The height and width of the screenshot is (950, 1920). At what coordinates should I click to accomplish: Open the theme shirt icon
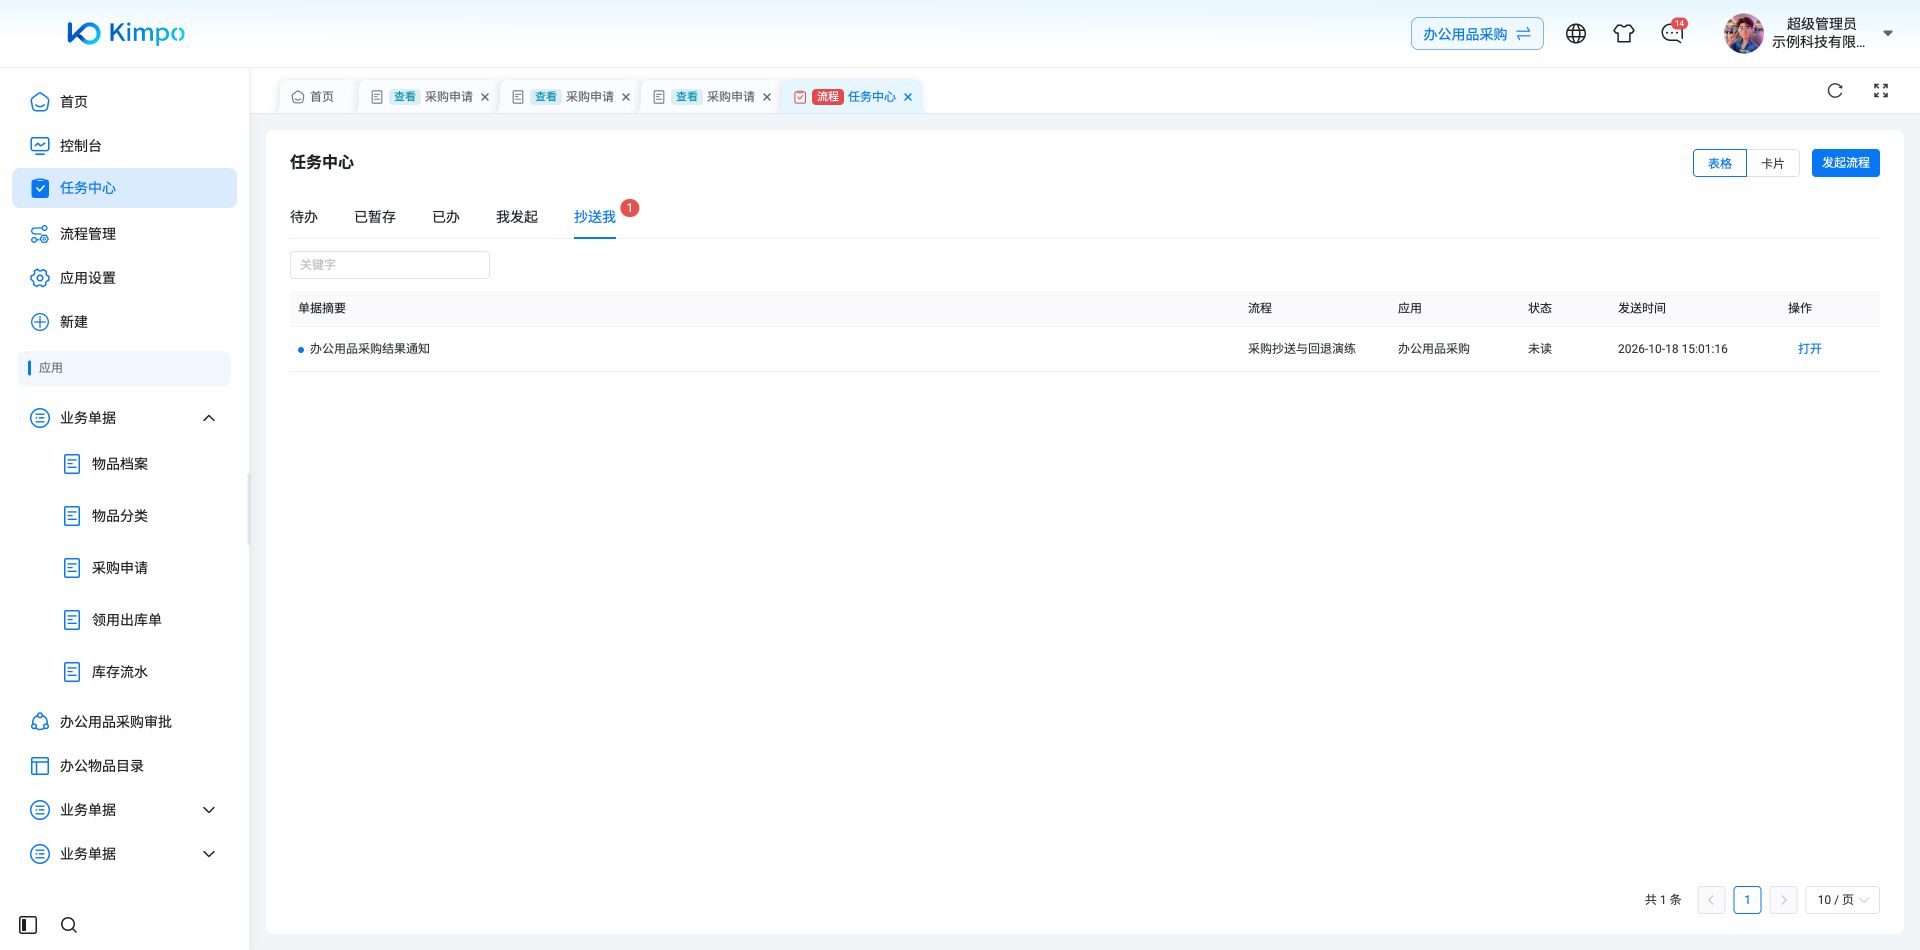(1624, 34)
